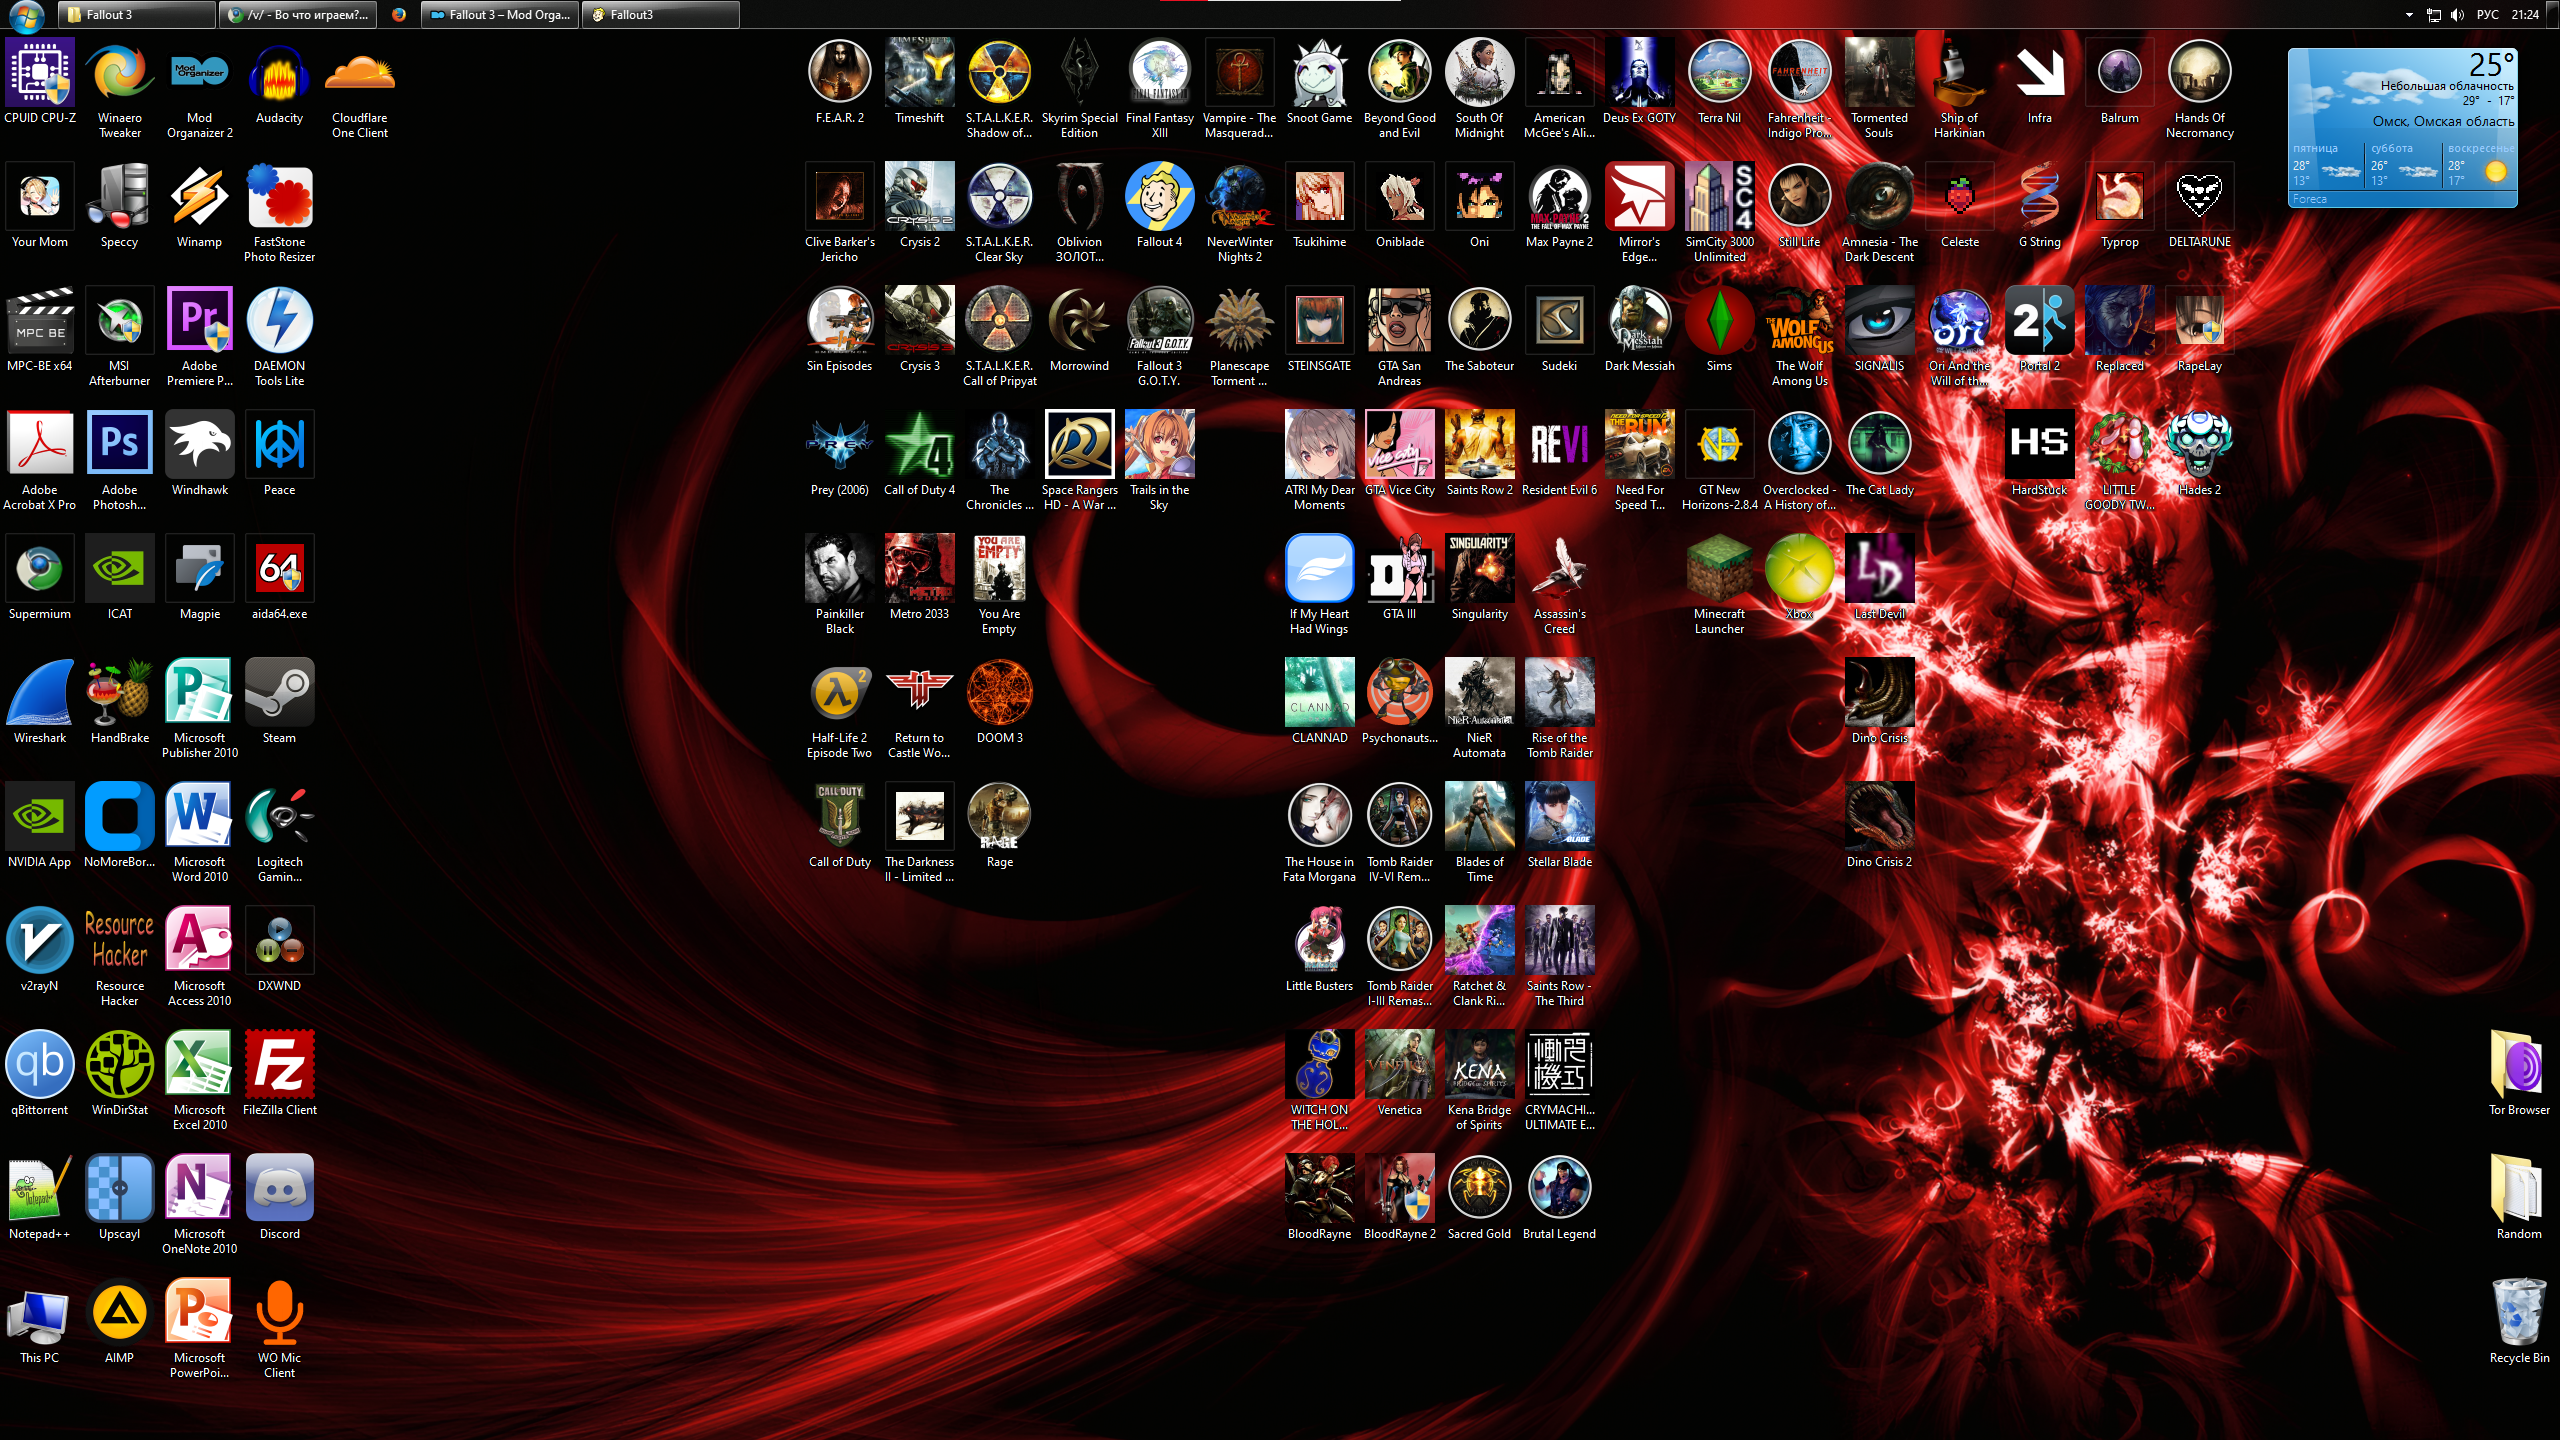The height and width of the screenshot is (1440, 2560).
Task: Show hidden tray icons arrow
Action: [2409, 15]
